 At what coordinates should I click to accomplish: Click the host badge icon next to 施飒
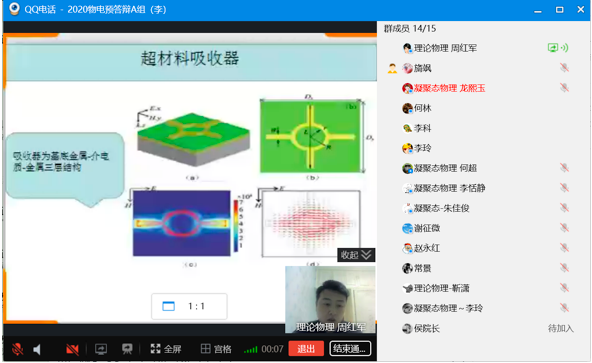[x=392, y=68]
